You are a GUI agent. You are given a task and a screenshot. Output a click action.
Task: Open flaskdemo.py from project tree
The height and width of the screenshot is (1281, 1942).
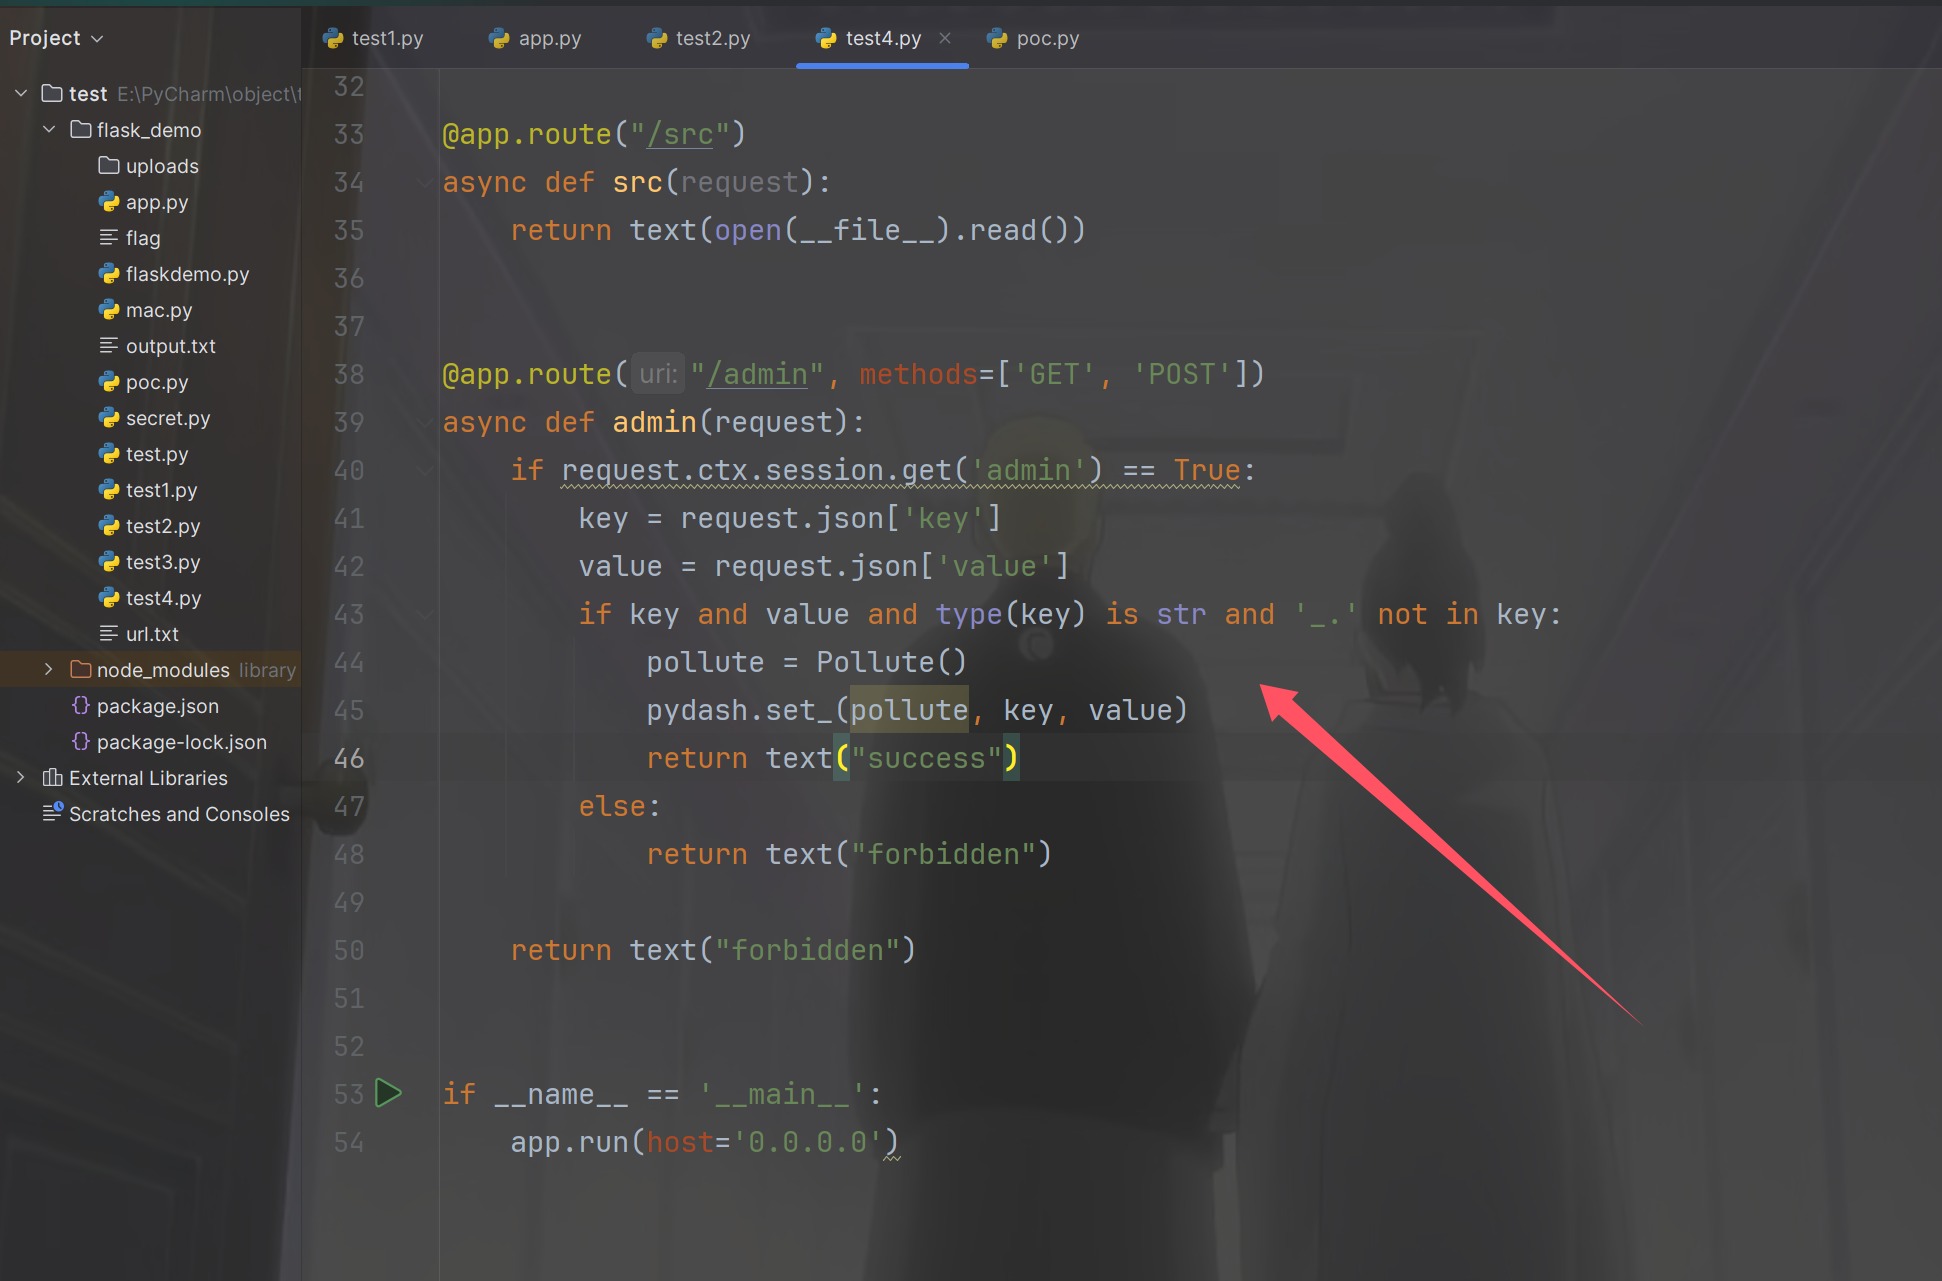187,273
